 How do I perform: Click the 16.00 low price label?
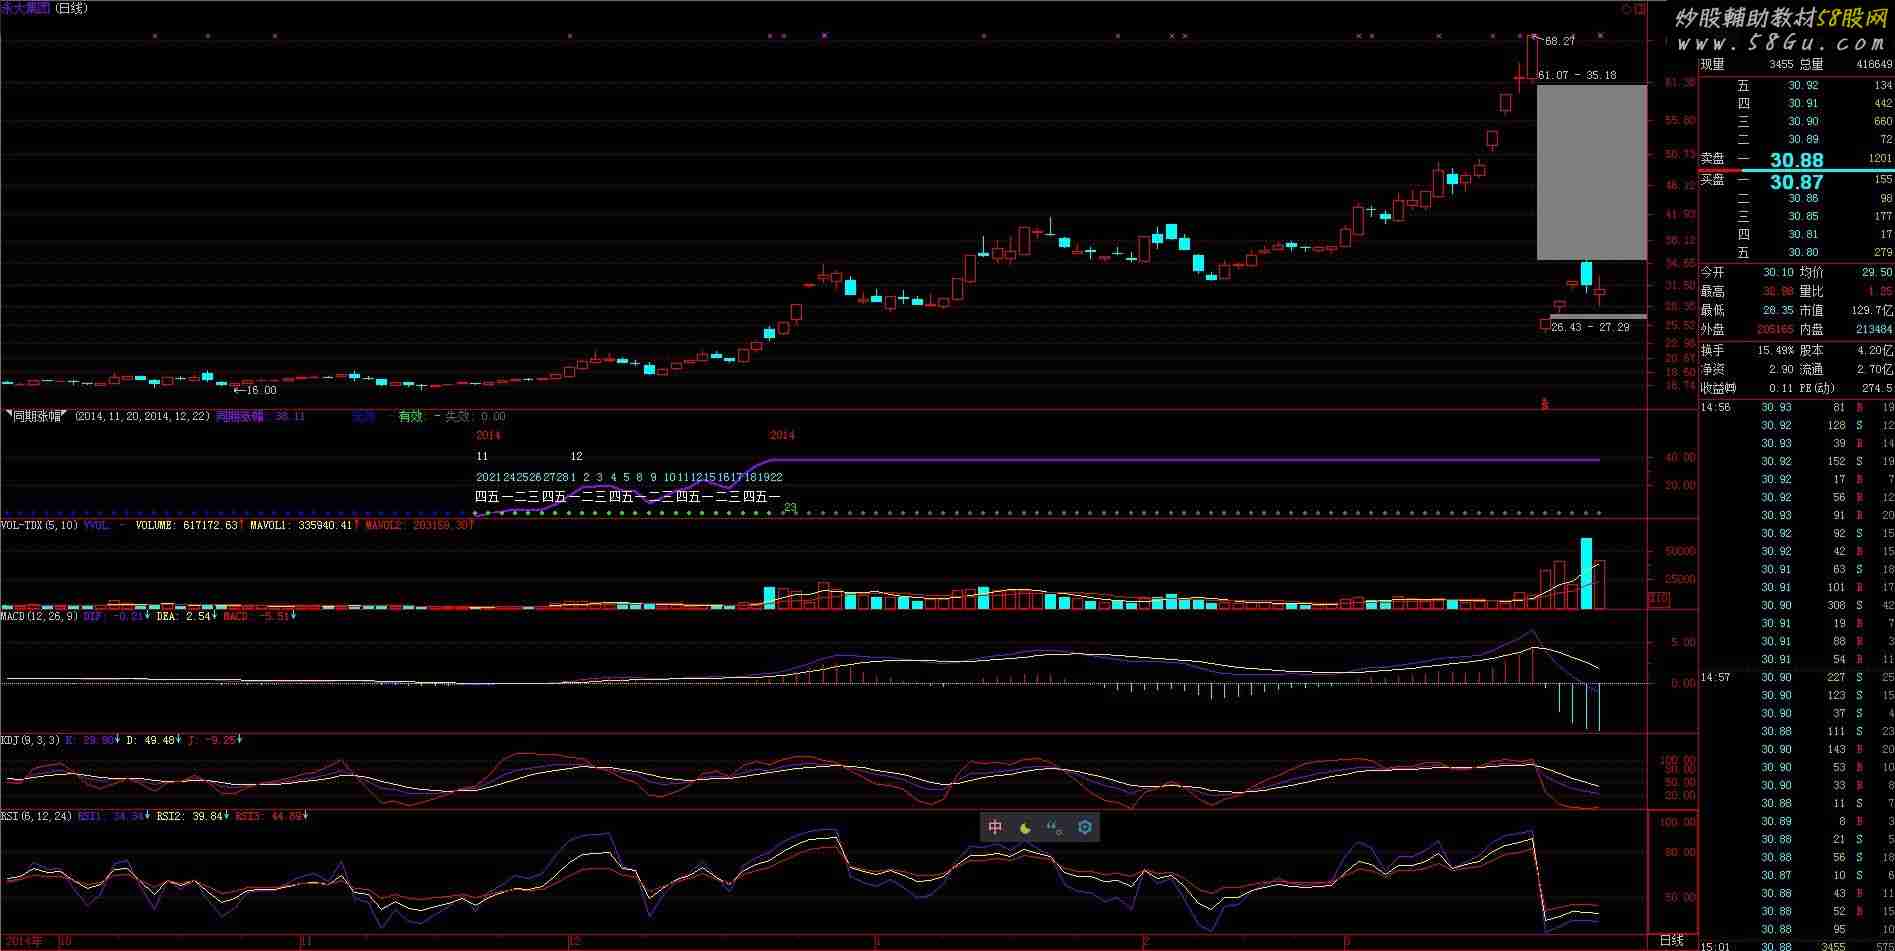tap(261, 390)
